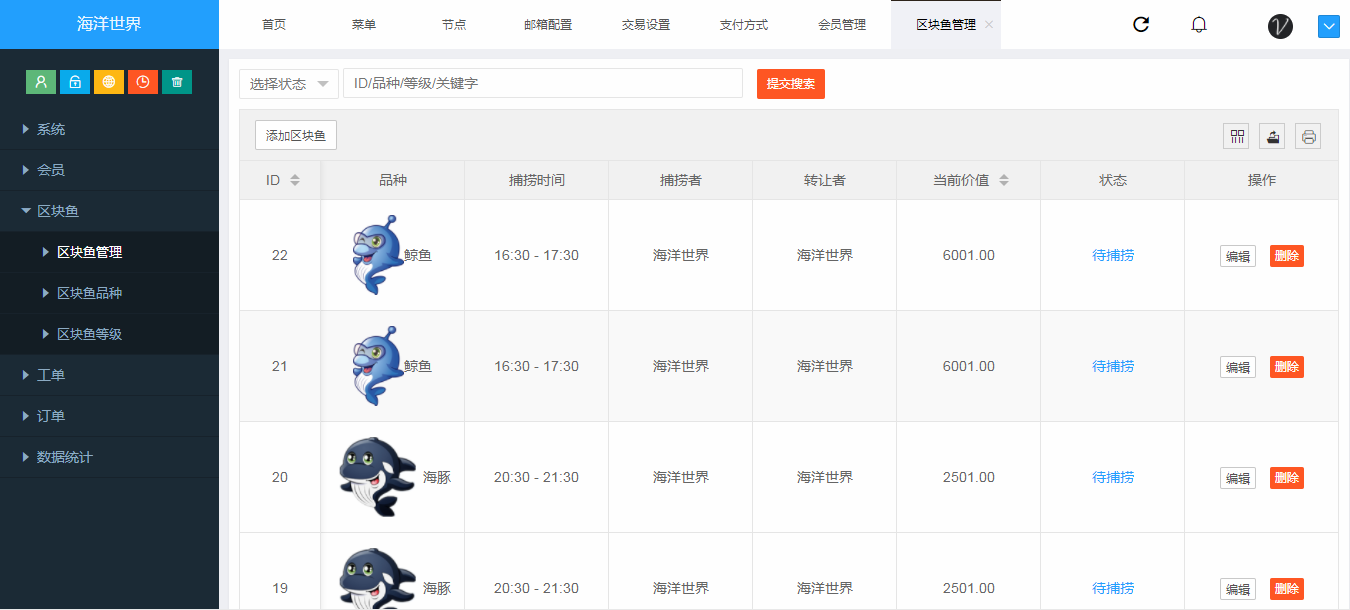Print the table using the printer icon

coord(1308,136)
